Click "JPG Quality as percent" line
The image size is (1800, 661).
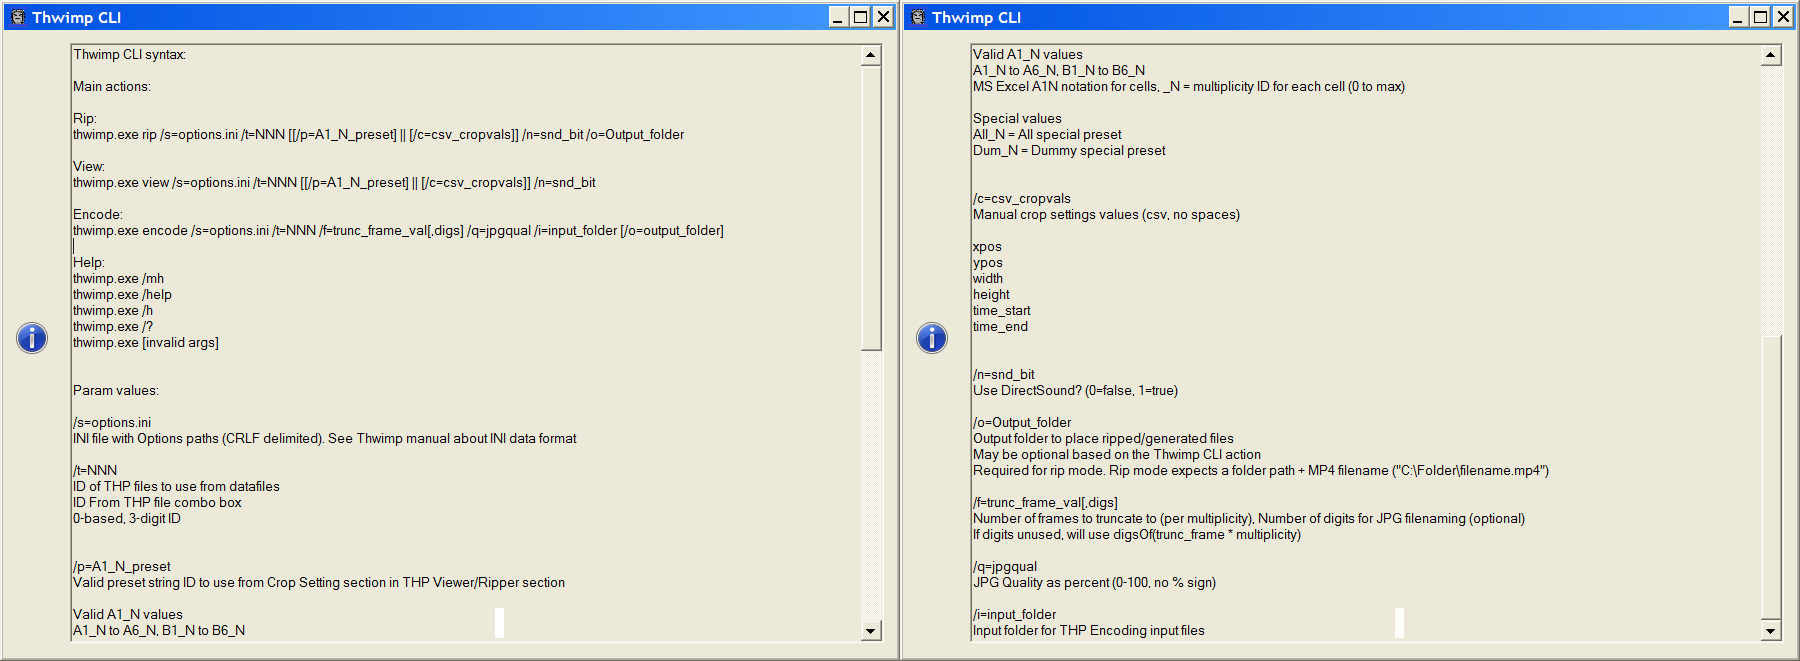pos(1094,583)
